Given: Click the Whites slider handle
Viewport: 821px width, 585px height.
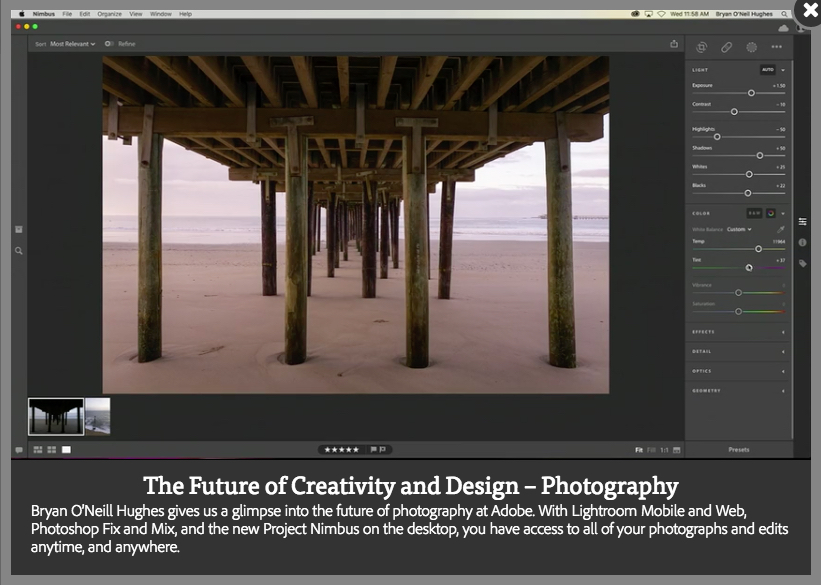Looking at the screenshot, I should point(749,174).
